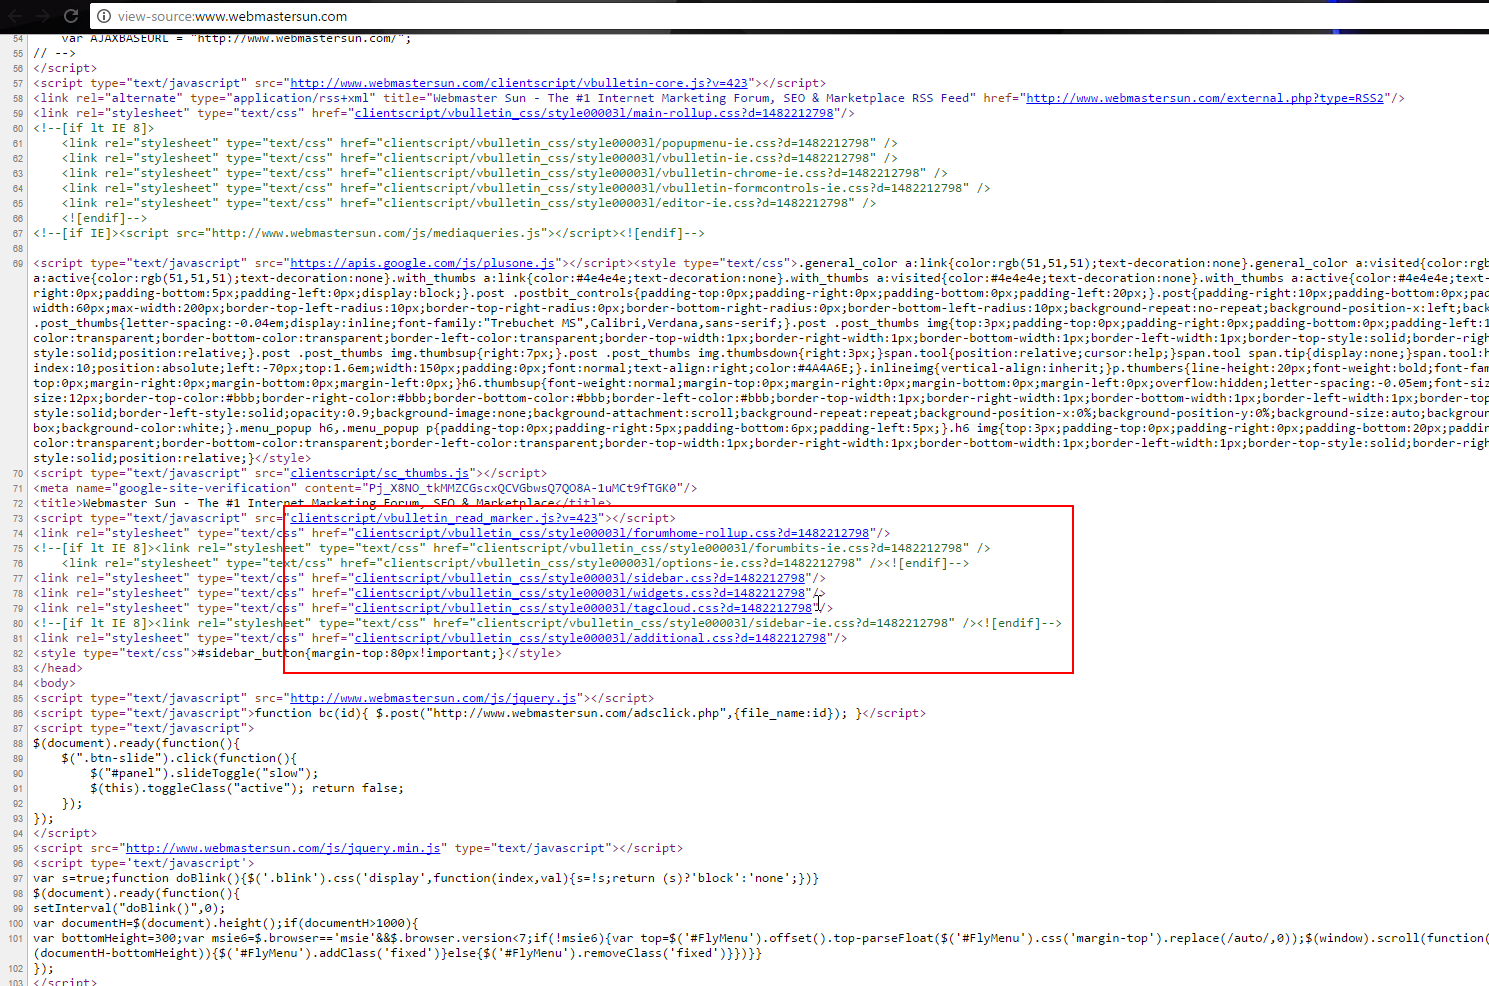Click the slideToggle("slow") code line
This screenshot has width=1489, height=986.
204,773
